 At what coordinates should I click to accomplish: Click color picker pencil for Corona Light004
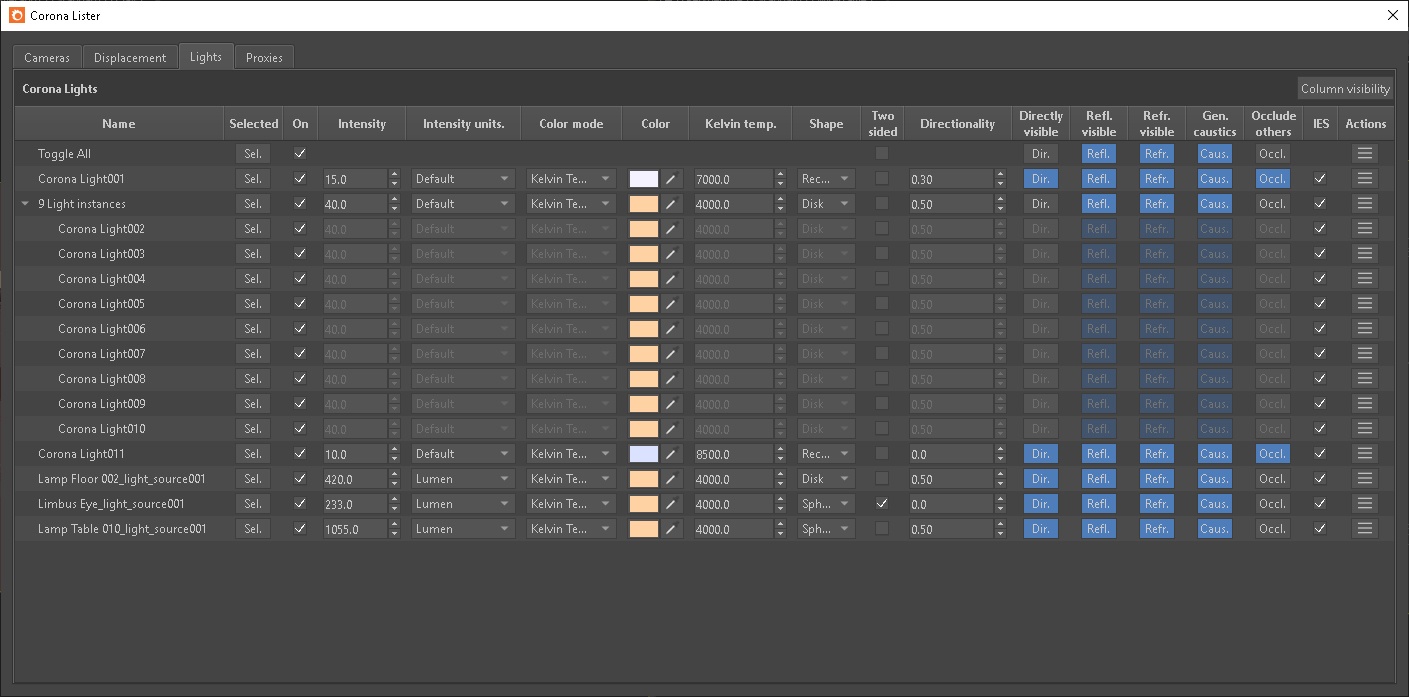click(671, 279)
